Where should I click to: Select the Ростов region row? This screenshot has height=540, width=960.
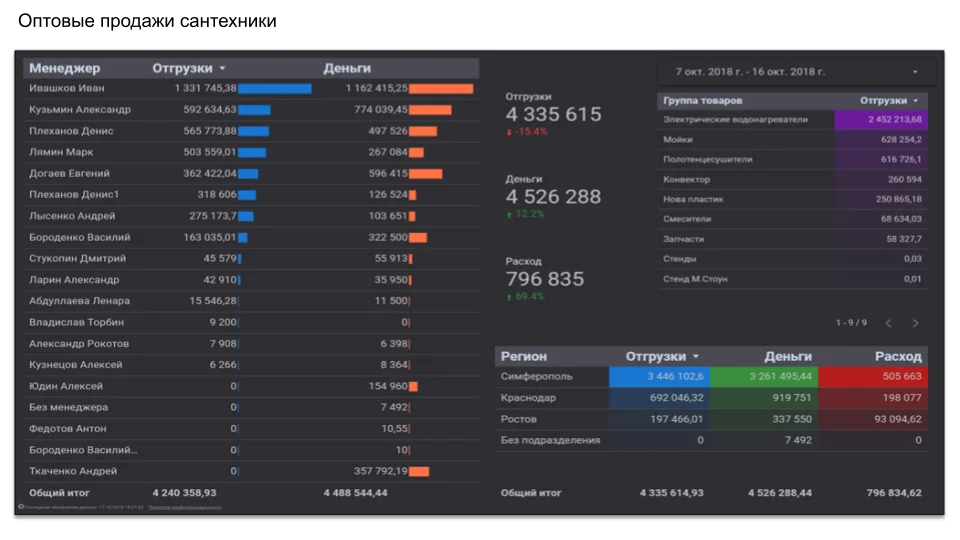(x=711, y=419)
